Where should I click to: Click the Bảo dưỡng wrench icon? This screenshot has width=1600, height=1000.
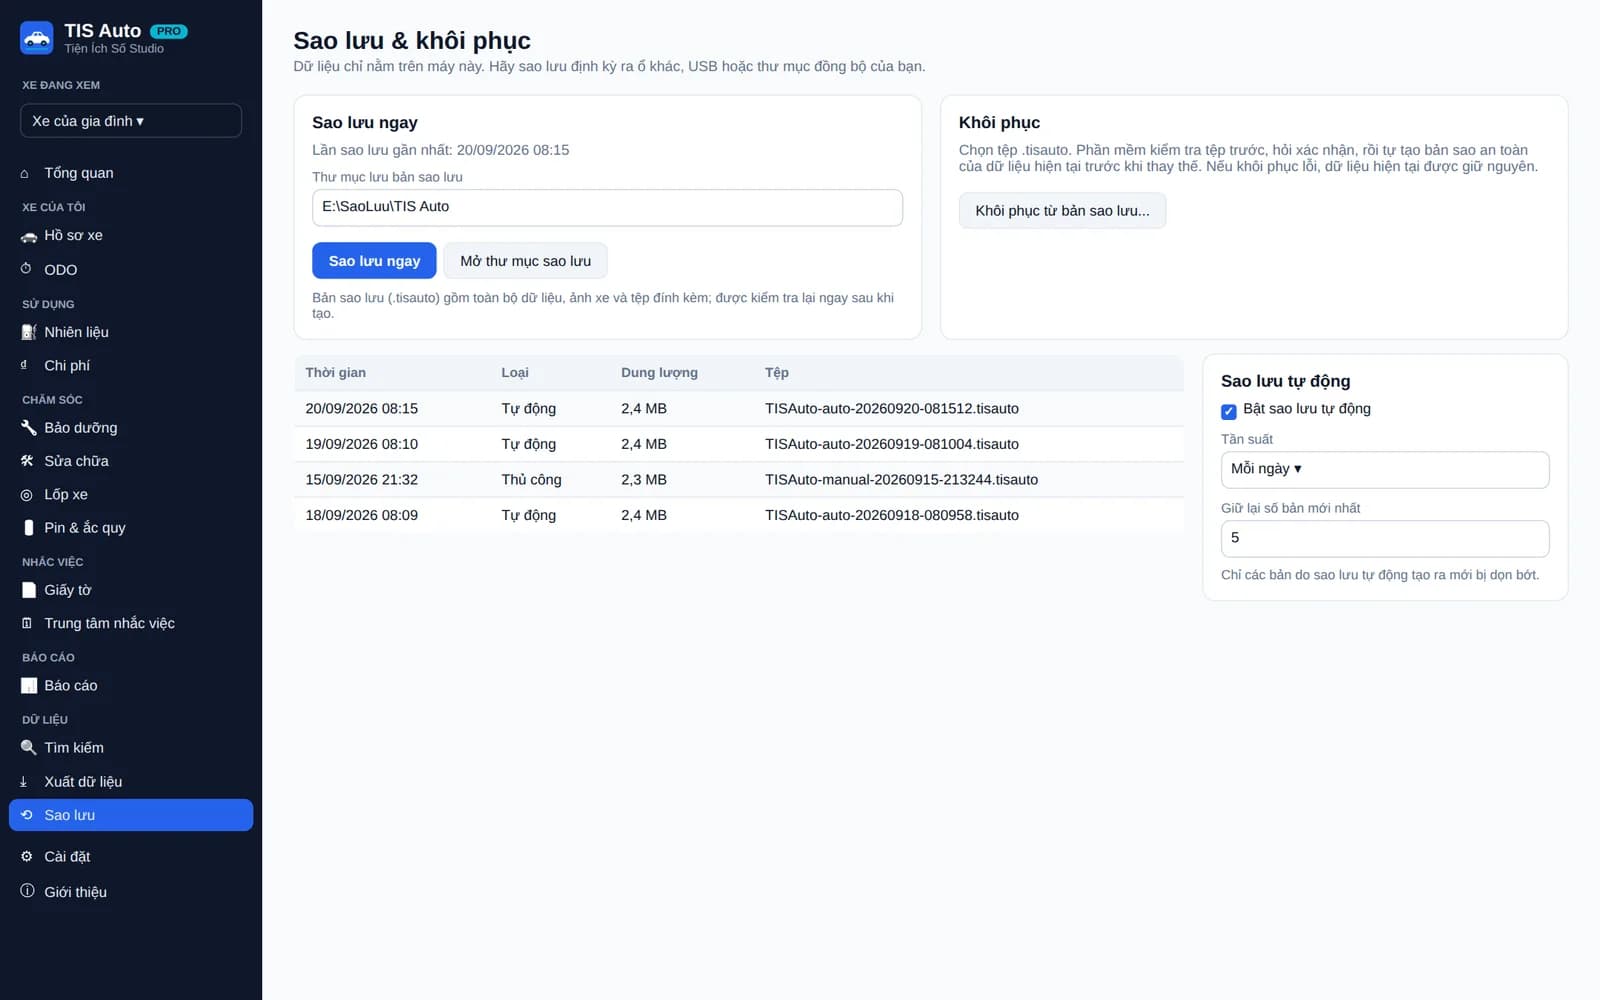(28, 428)
